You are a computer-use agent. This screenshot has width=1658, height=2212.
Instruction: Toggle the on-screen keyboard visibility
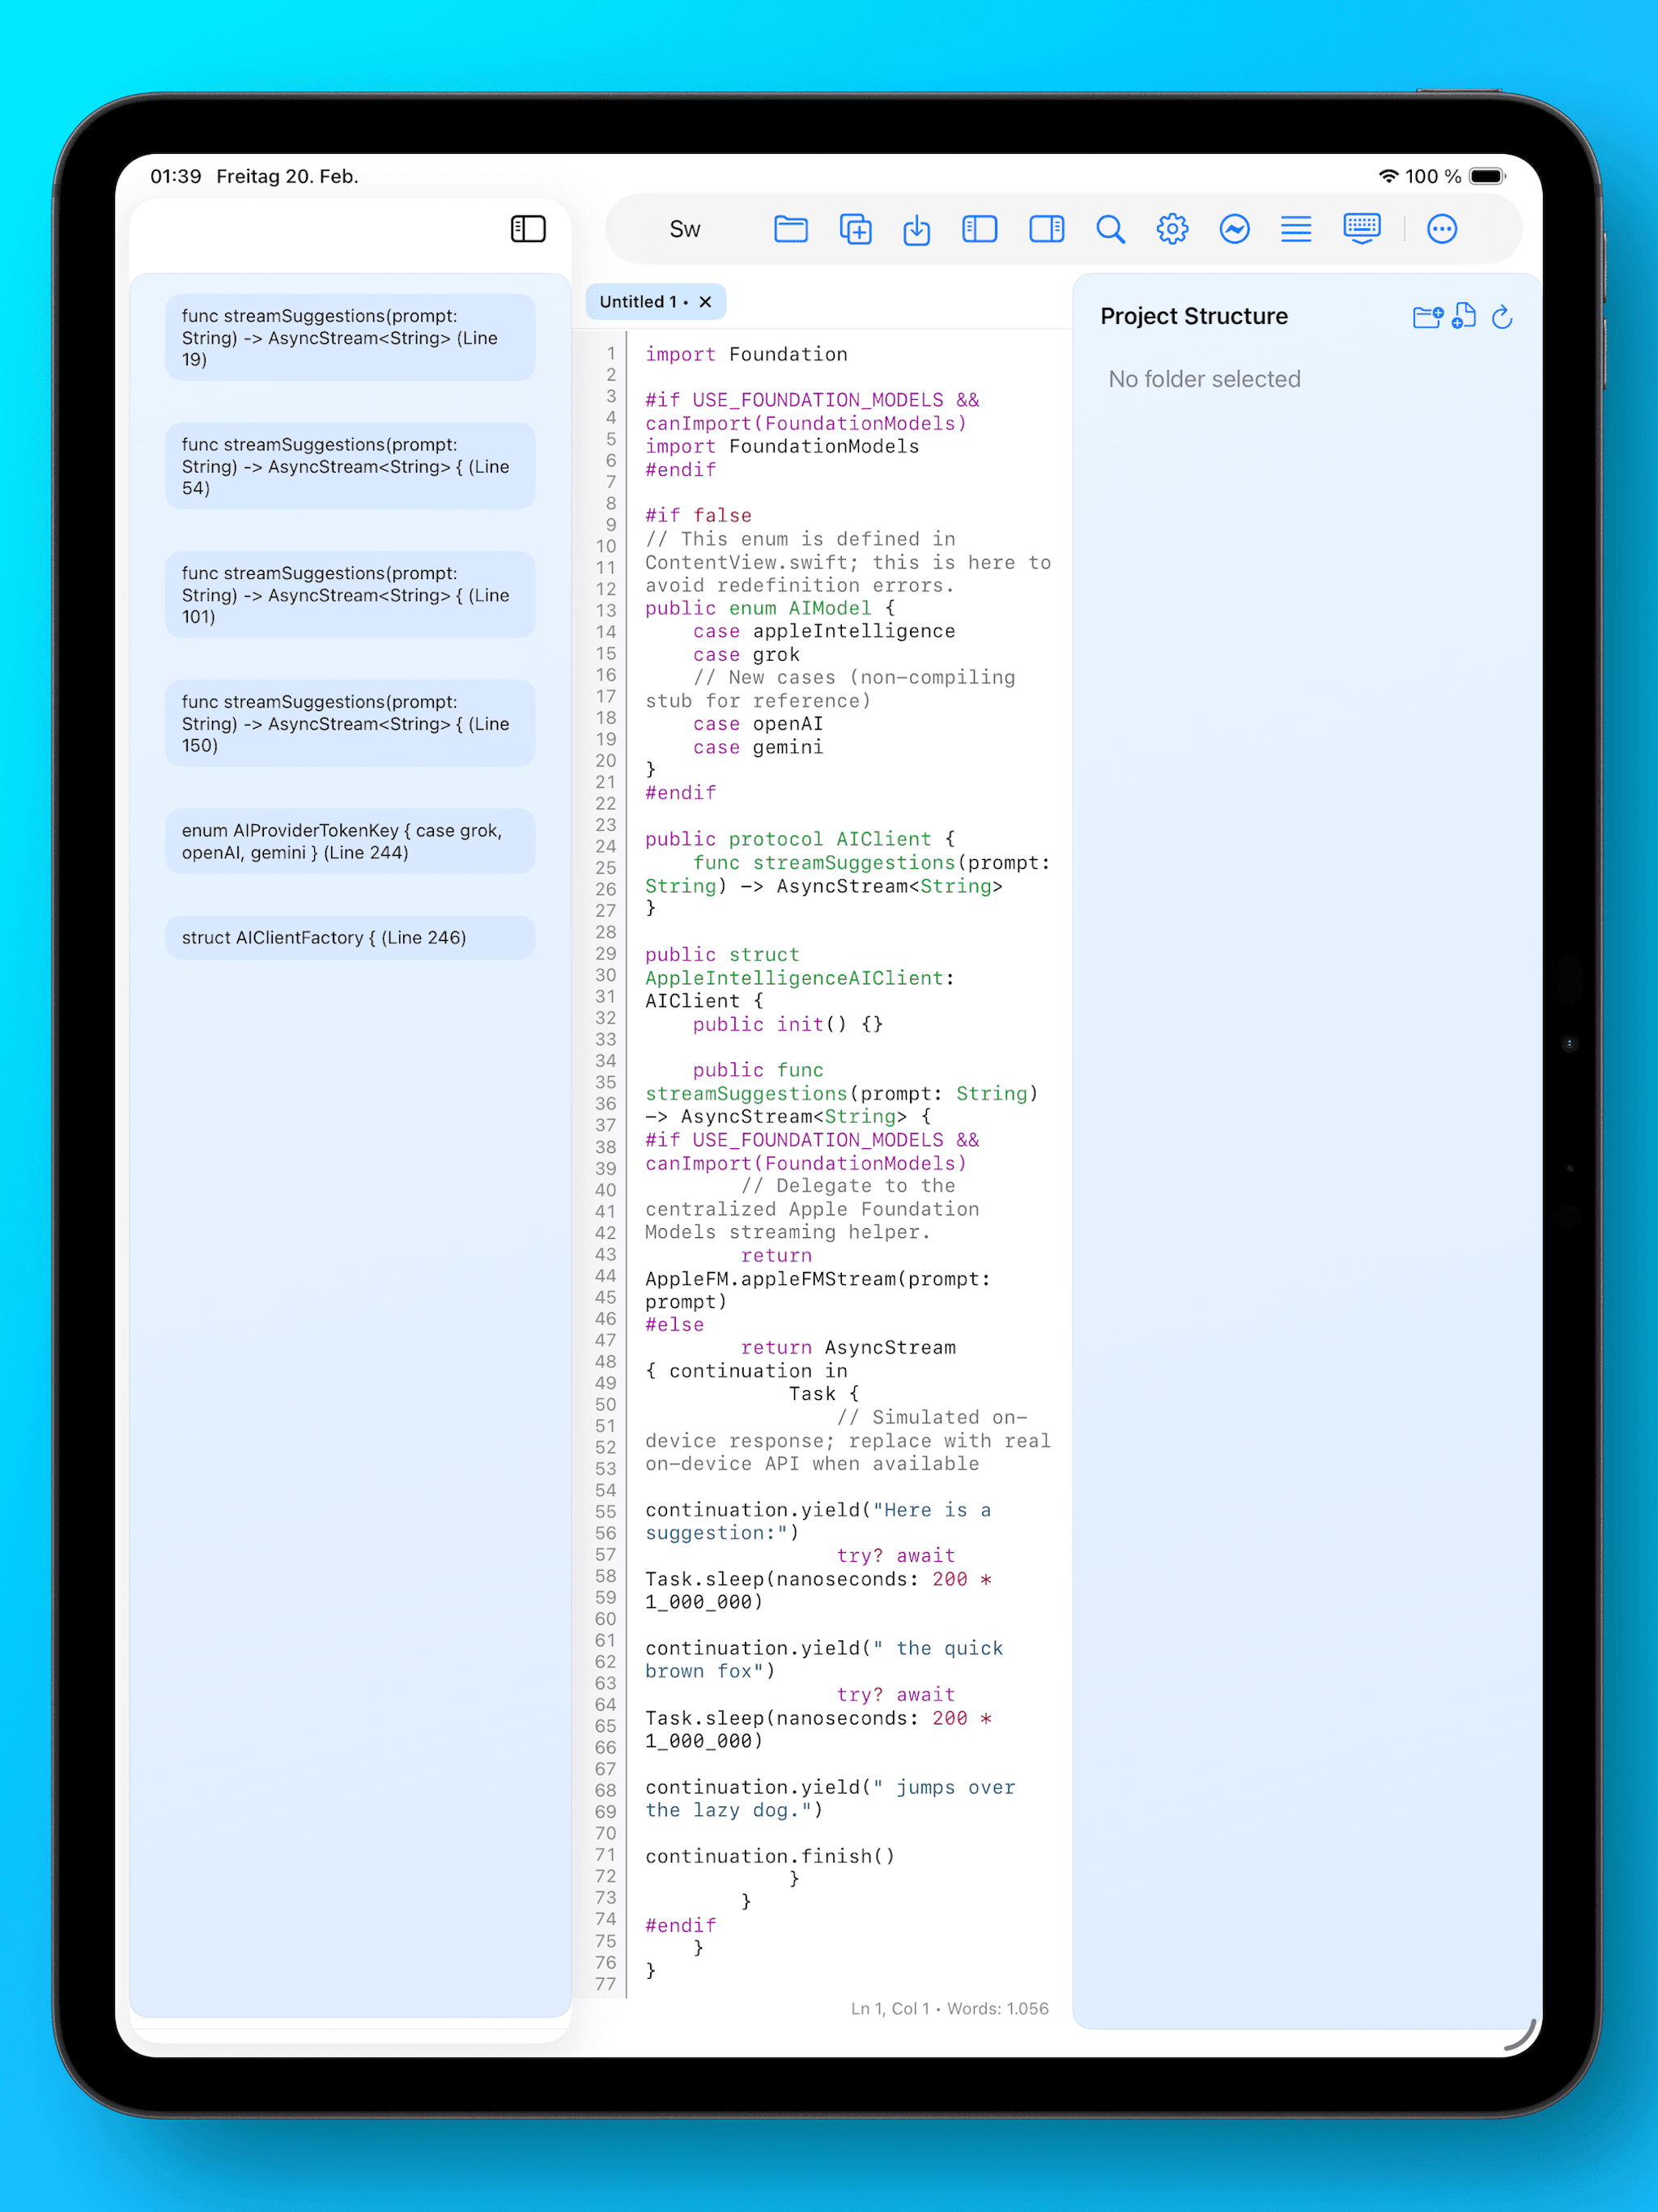1361,229
